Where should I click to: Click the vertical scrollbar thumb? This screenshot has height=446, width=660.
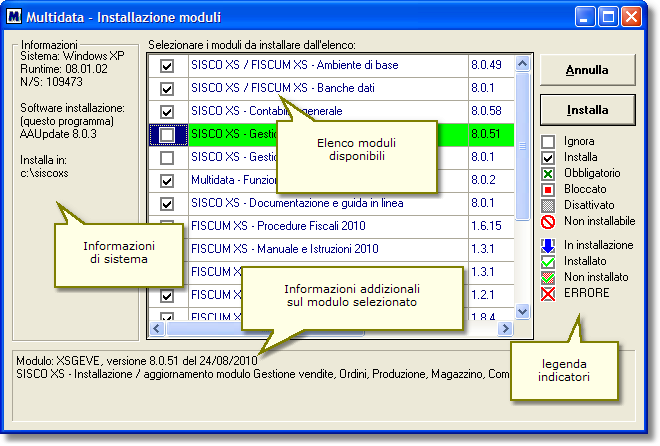coord(522,146)
